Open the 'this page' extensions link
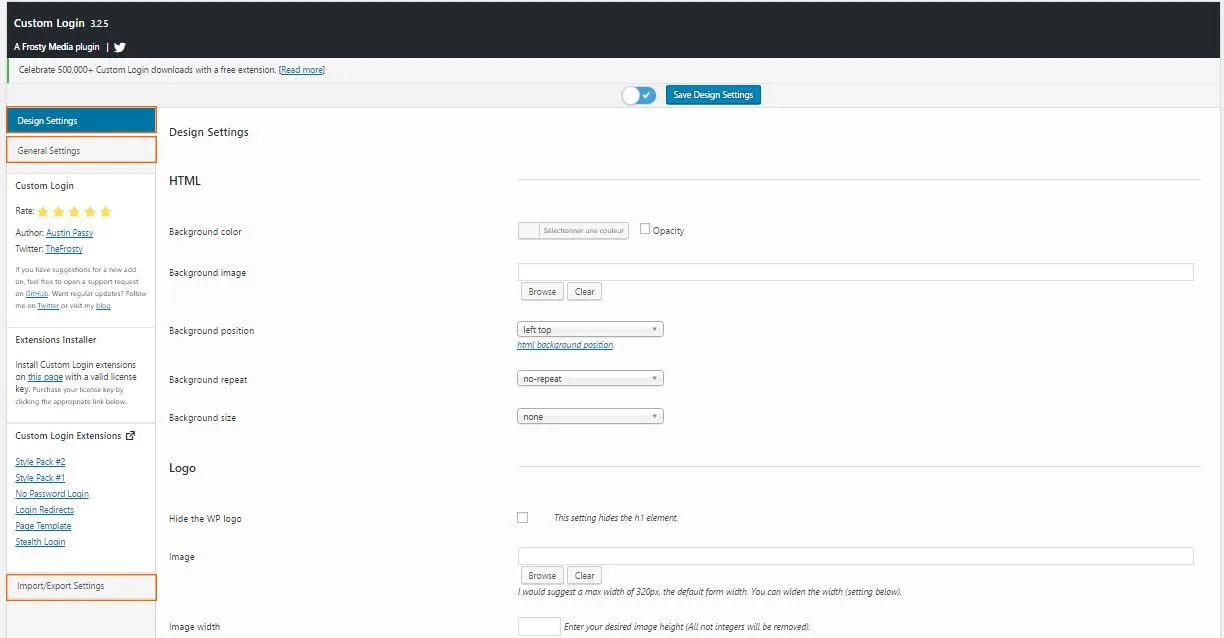The width and height of the screenshot is (1224, 638). (x=45, y=377)
